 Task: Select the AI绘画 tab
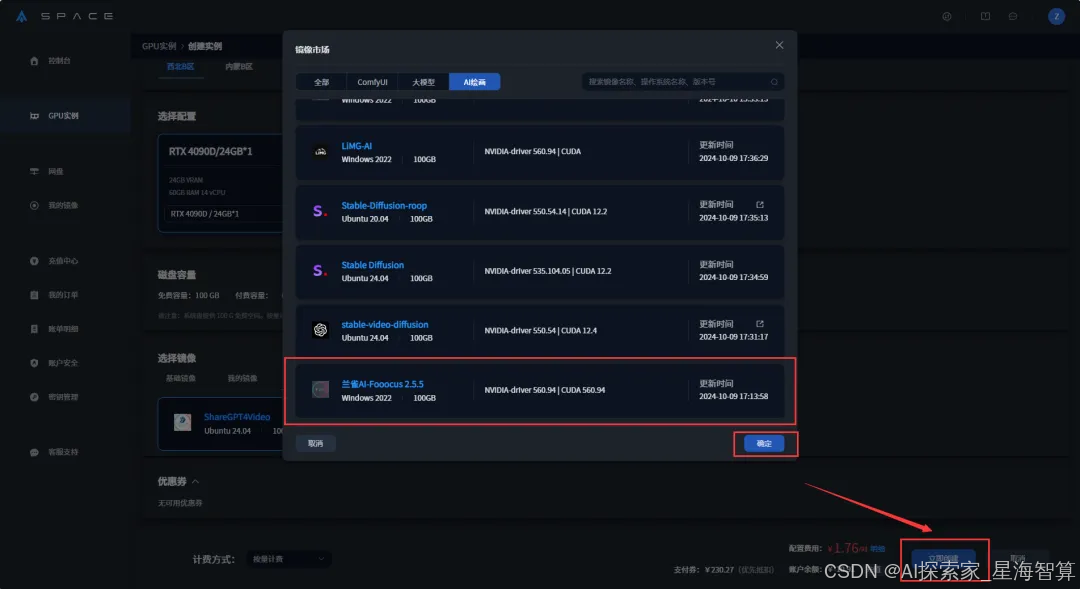coord(475,82)
